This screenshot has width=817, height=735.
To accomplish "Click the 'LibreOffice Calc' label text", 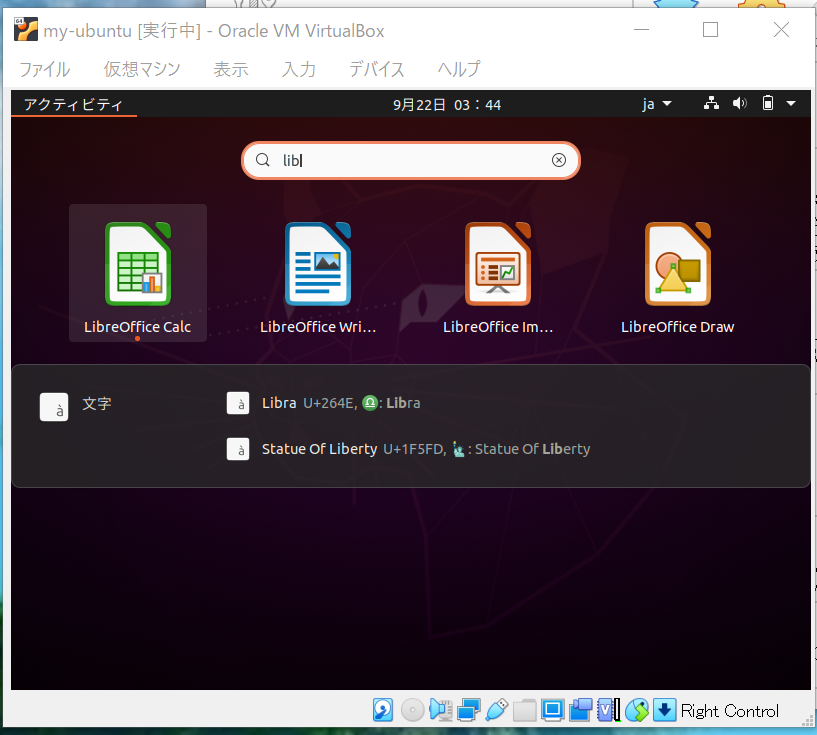I will point(138,327).
